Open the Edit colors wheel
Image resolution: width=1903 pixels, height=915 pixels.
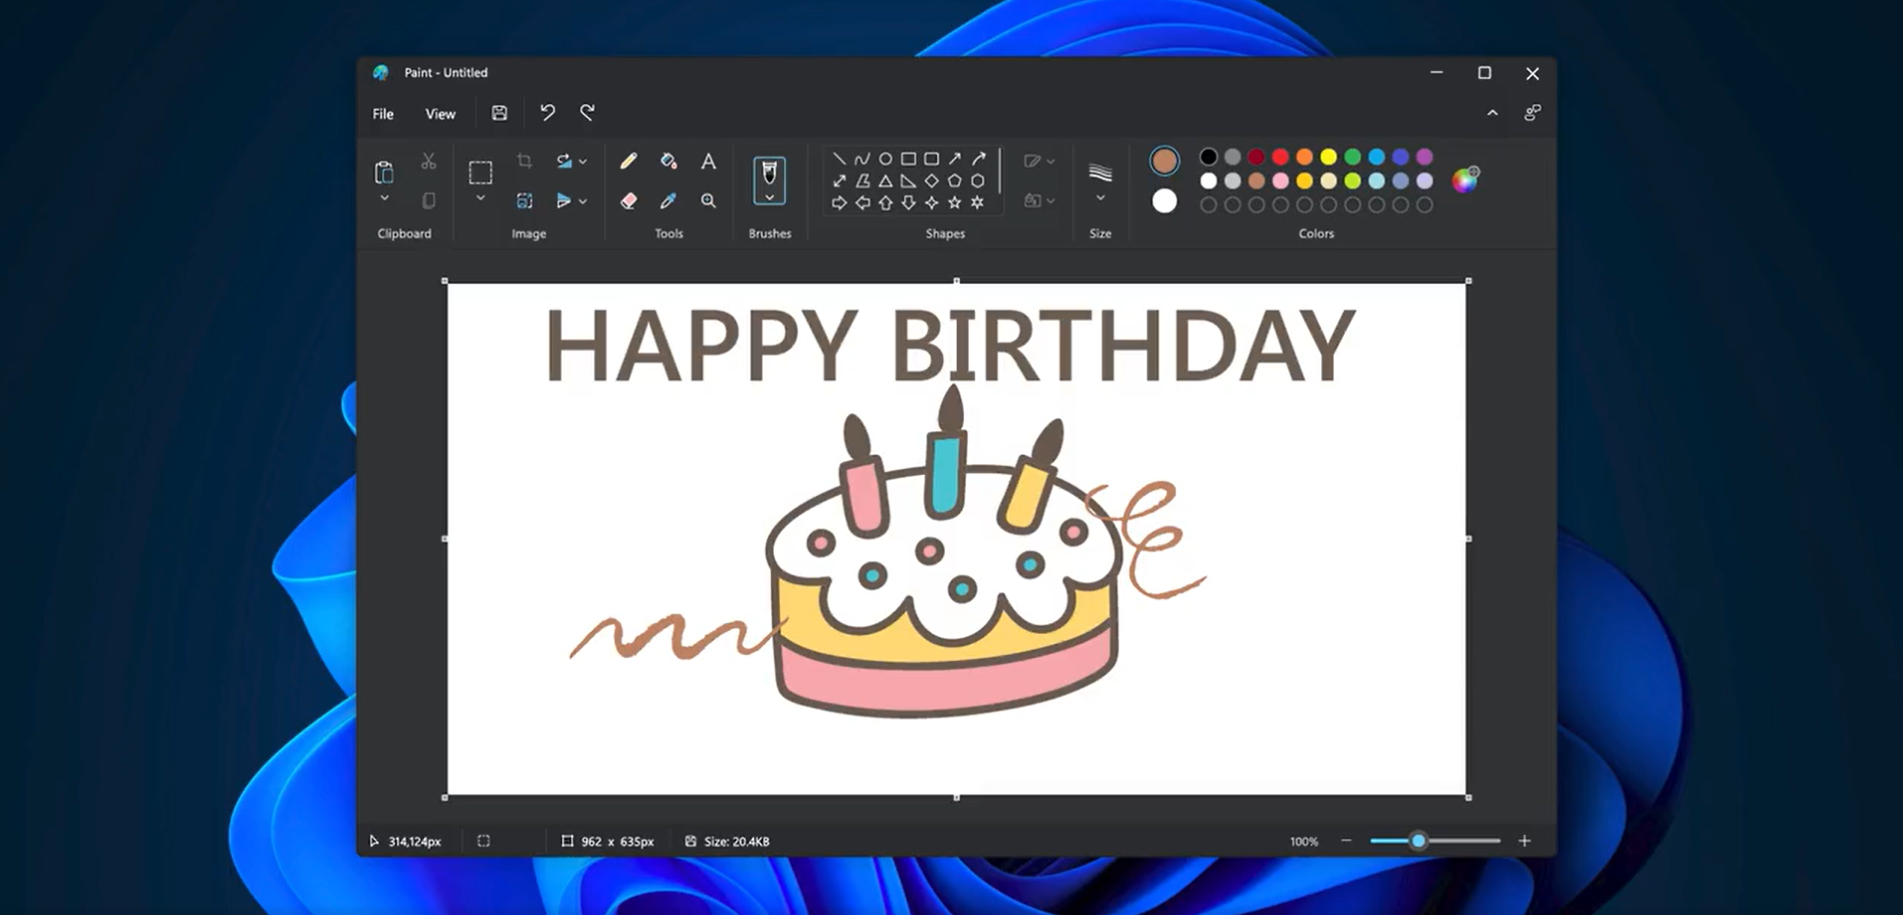(1465, 180)
